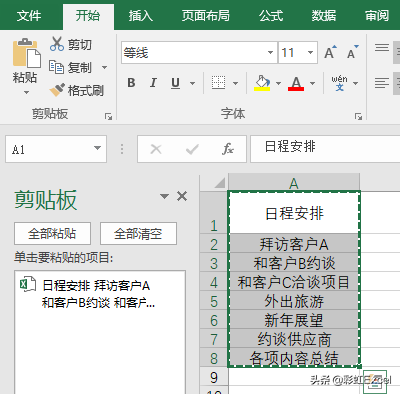Viewport: 400px width, 394px height.
Task: Select column A header
Action: (x=294, y=183)
